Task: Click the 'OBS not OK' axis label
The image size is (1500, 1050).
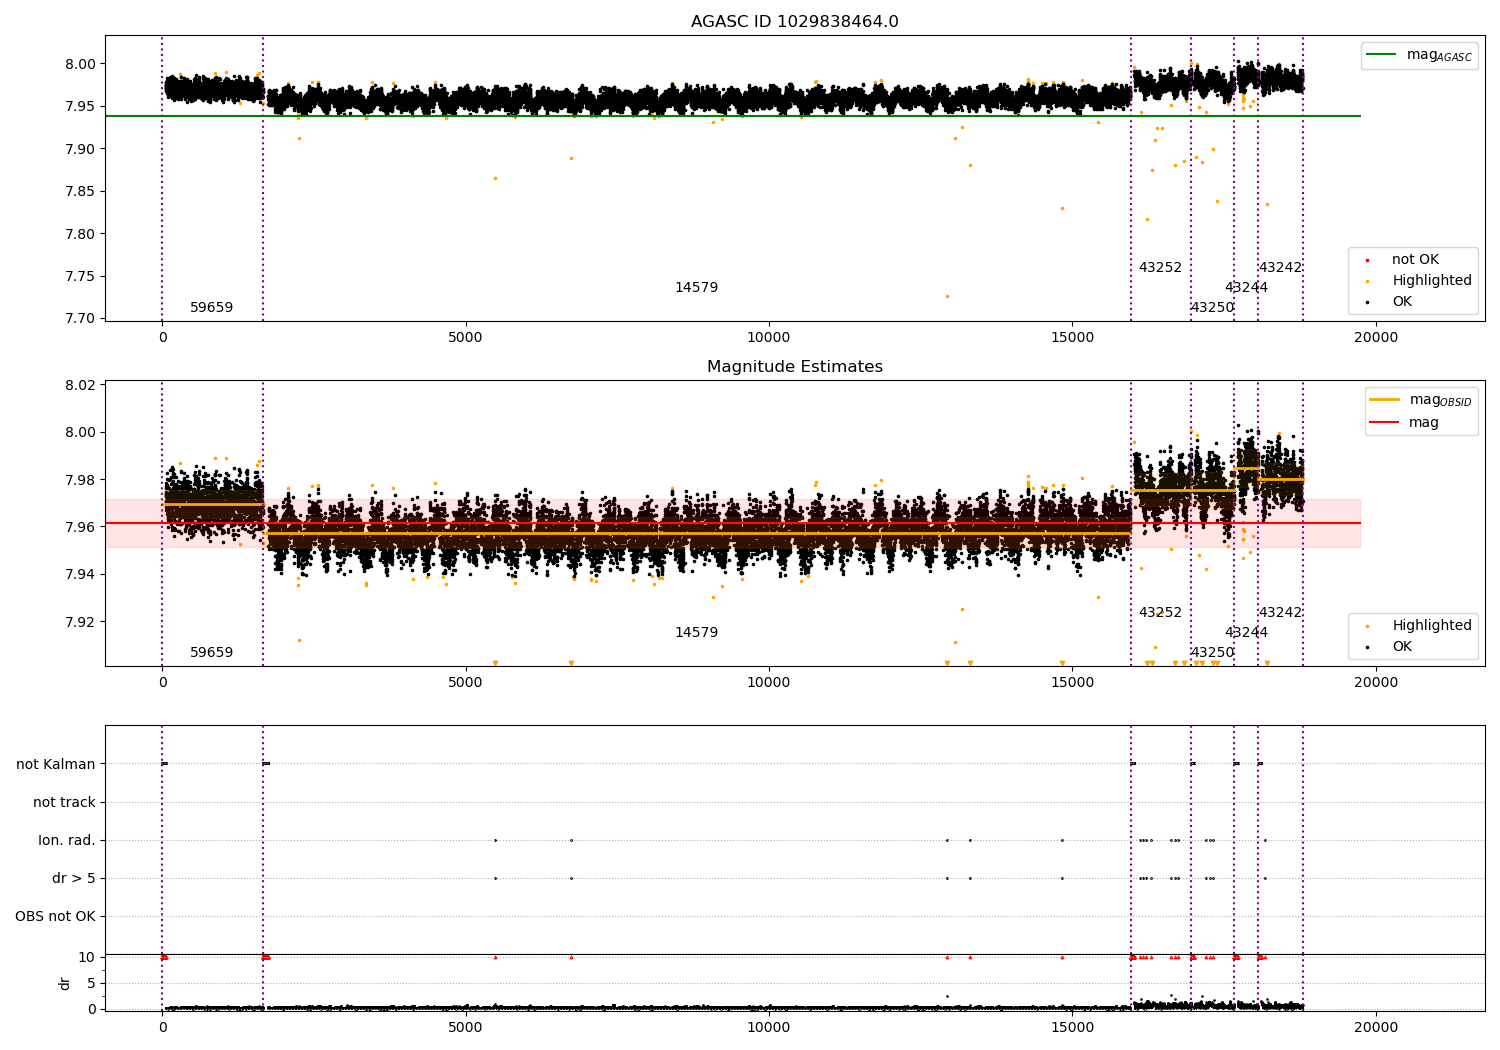Action: (55, 916)
